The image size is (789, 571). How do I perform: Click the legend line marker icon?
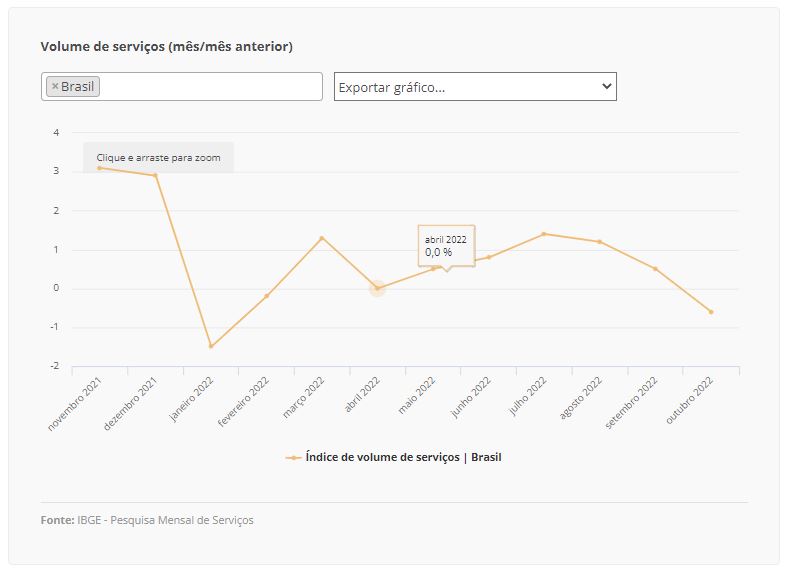(293, 457)
